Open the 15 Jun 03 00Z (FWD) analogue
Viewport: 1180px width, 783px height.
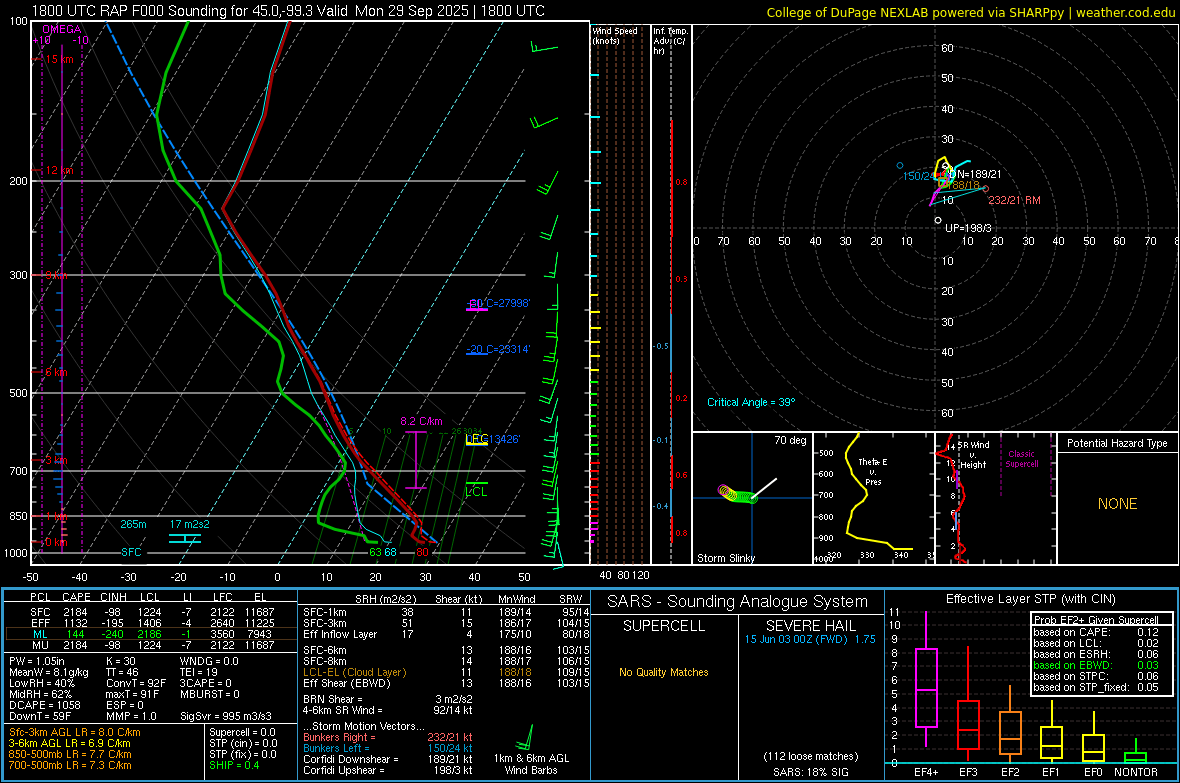[x=810, y=639]
